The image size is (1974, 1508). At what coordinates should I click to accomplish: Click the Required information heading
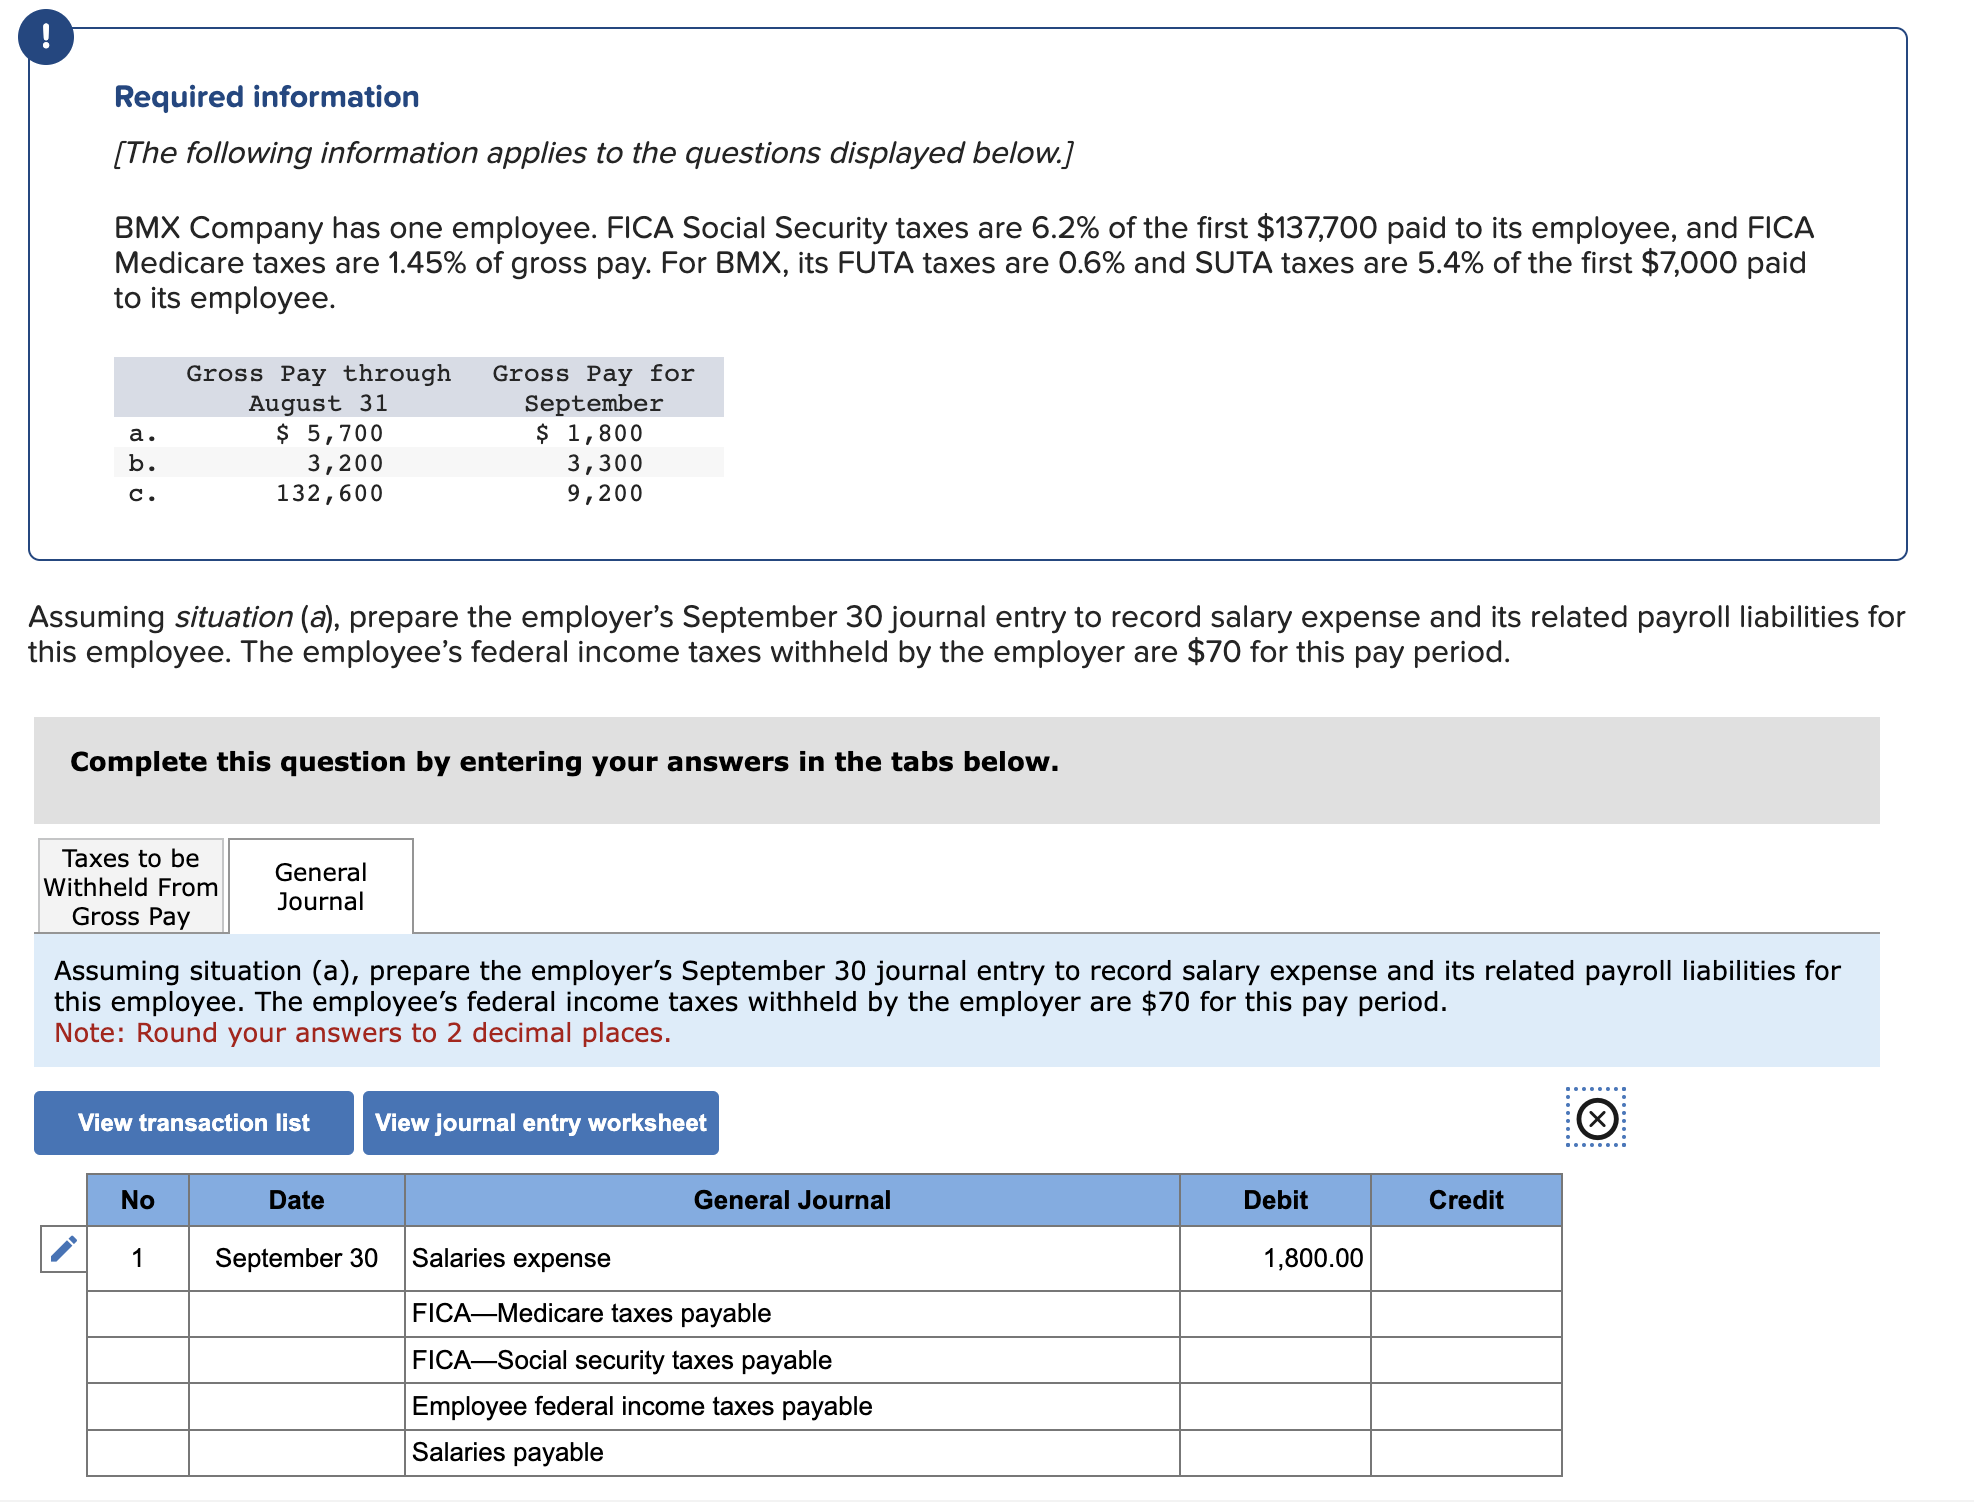pyautogui.click(x=266, y=97)
